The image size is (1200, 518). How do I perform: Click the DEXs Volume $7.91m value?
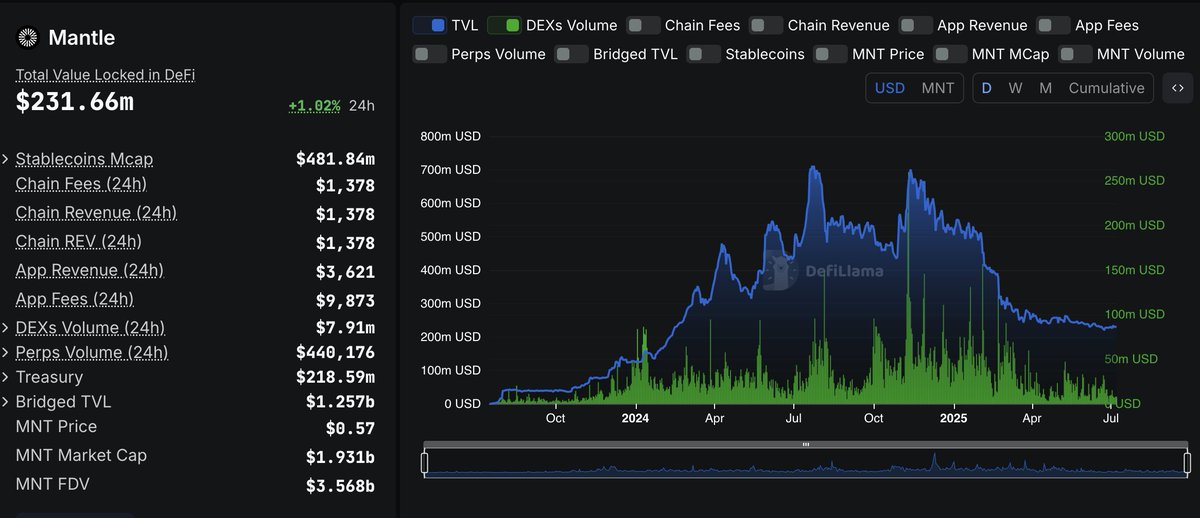(x=346, y=328)
